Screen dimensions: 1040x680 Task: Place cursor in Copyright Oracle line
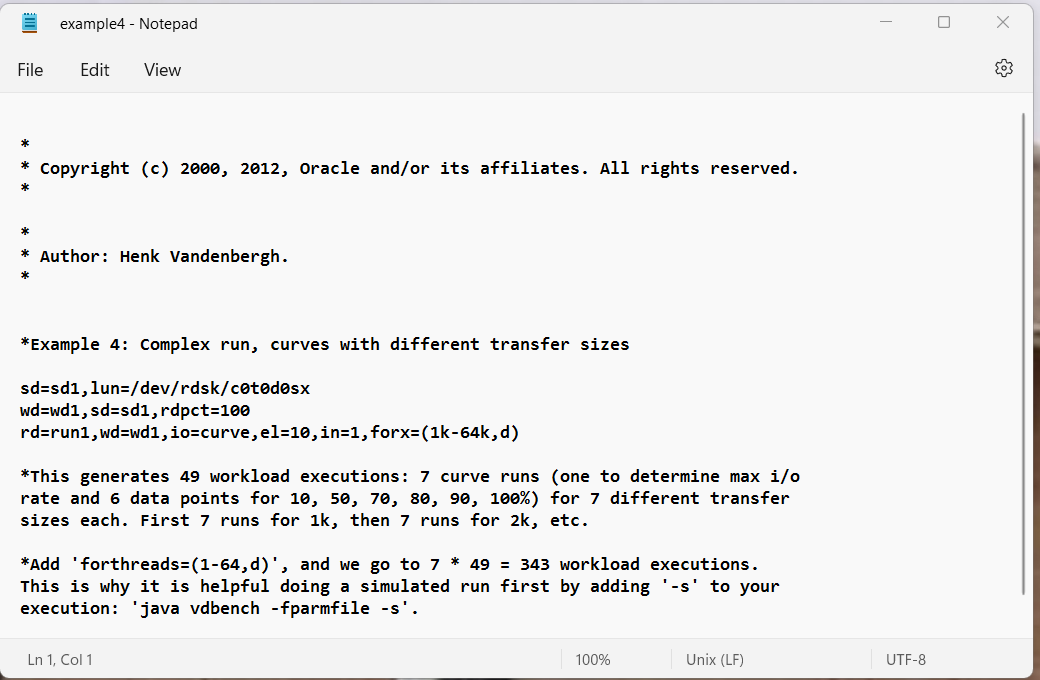tap(409, 169)
